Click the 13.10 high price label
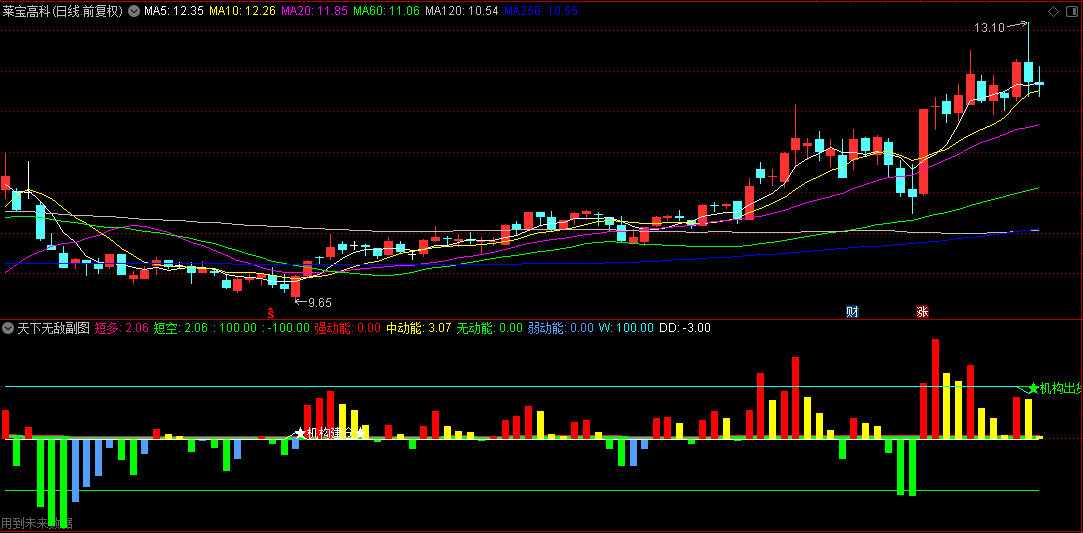This screenshot has width=1083, height=533. tap(989, 28)
